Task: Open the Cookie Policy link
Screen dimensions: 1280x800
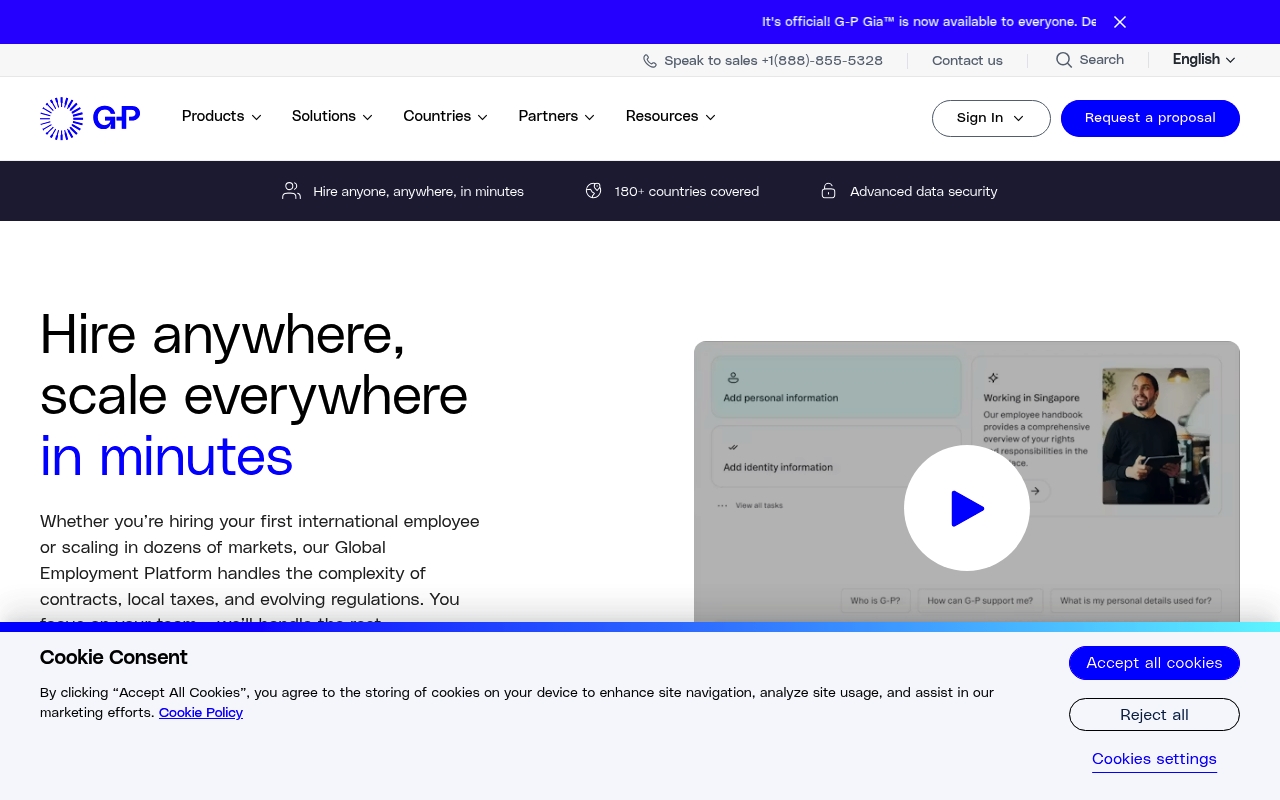Action: [201, 713]
